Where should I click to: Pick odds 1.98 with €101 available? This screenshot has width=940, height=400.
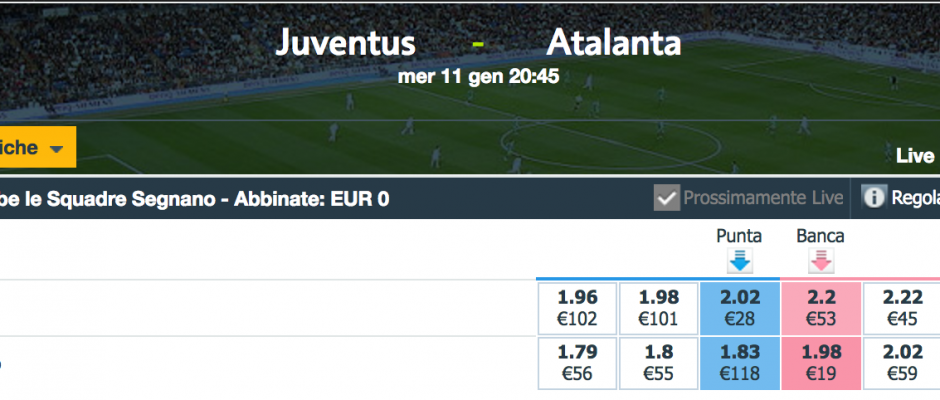(658, 308)
